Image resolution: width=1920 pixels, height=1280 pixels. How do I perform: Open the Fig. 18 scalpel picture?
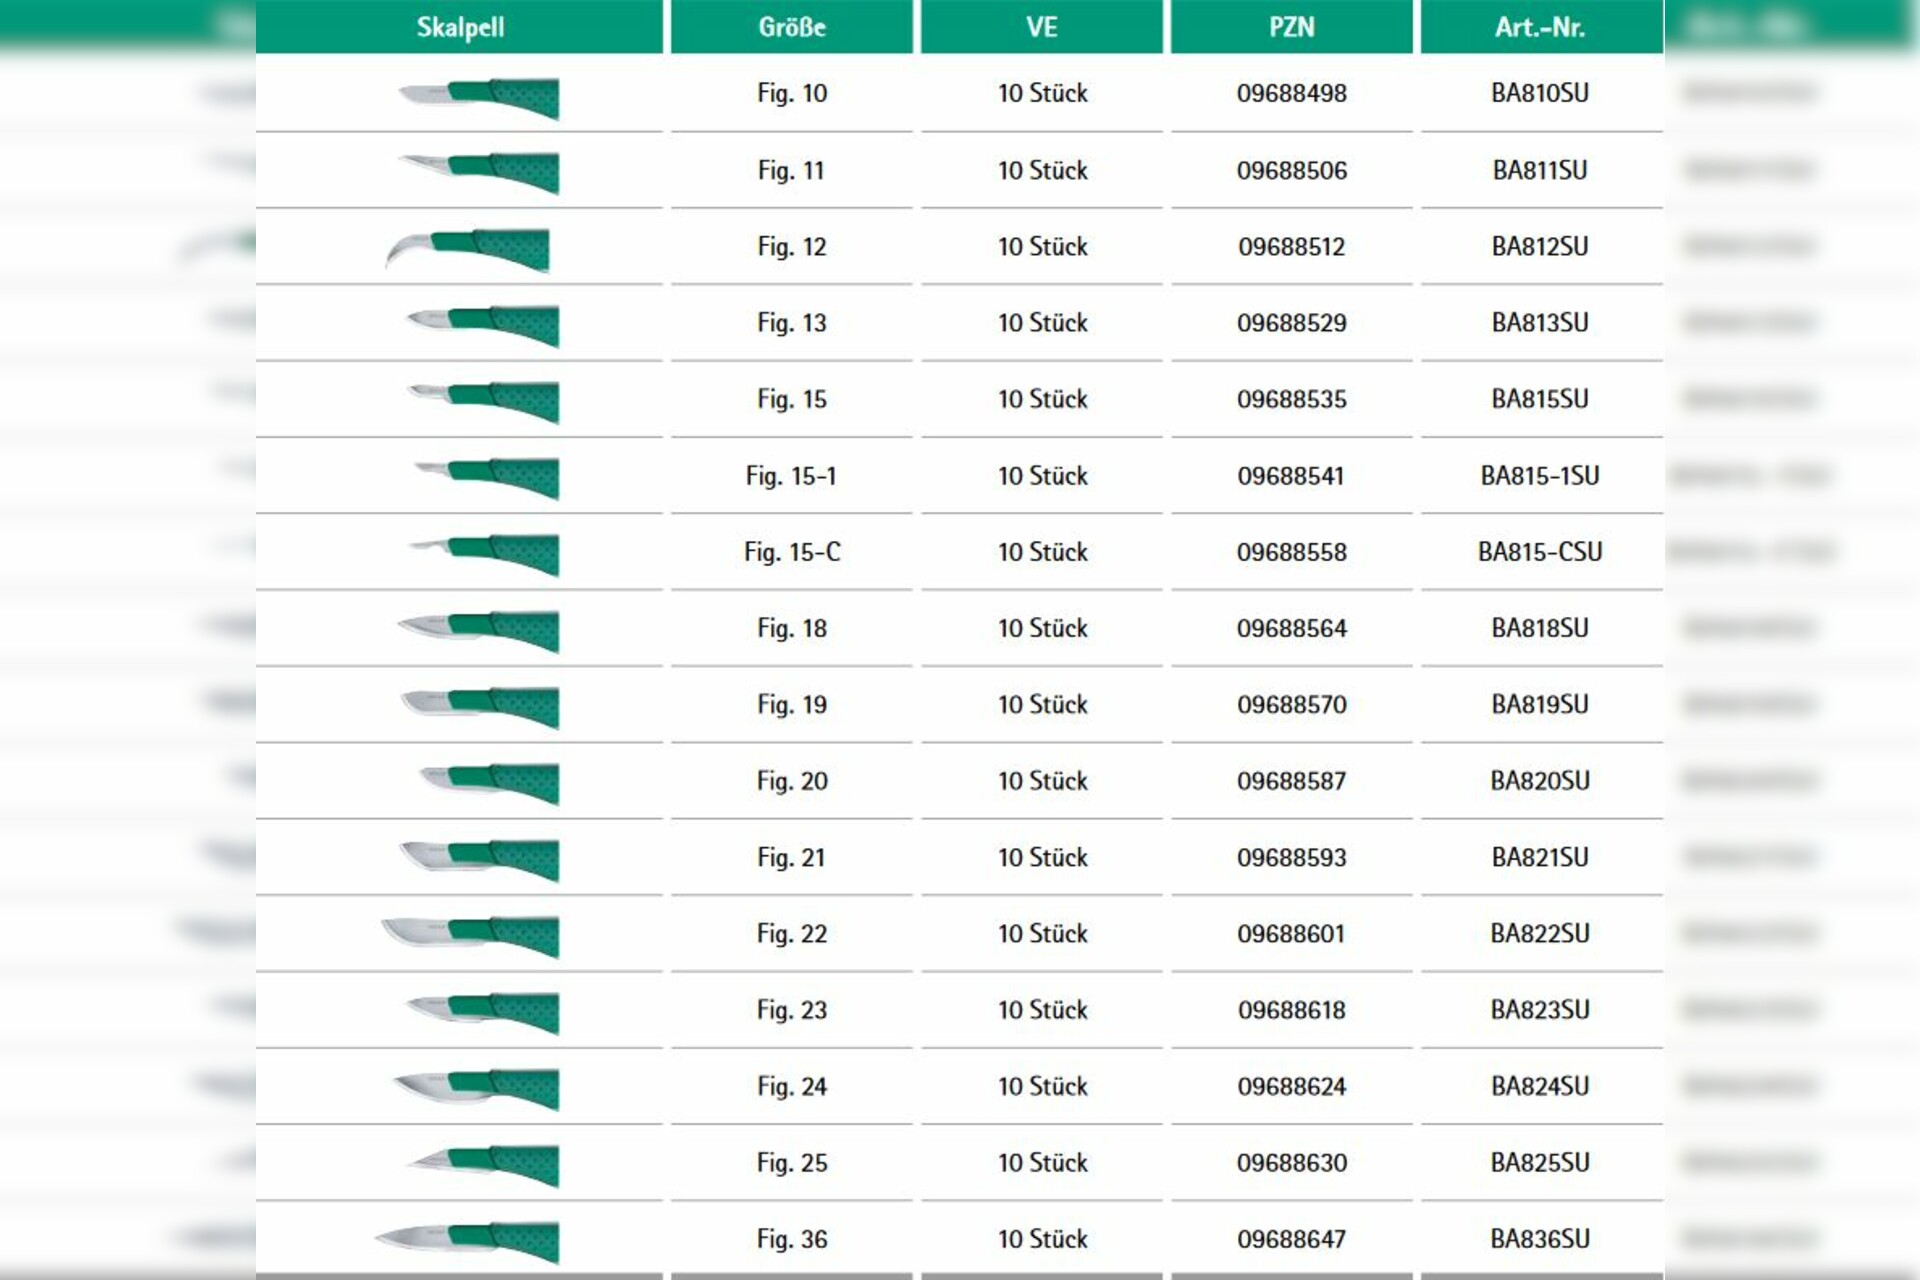click(x=478, y=631)
